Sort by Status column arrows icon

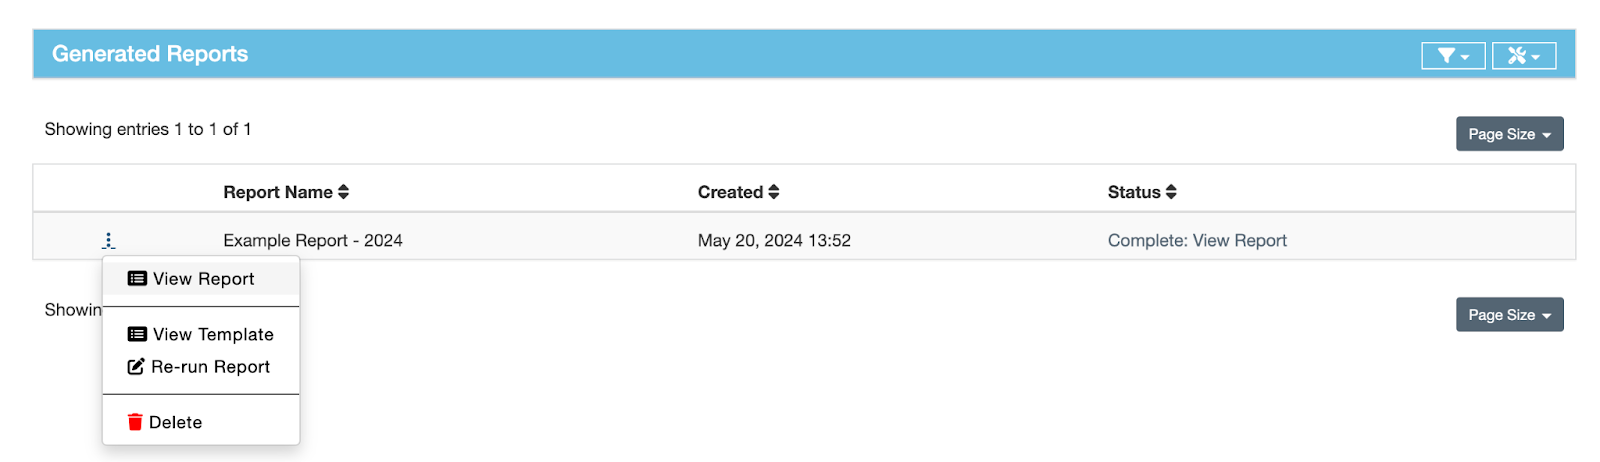coord(1170,192)
